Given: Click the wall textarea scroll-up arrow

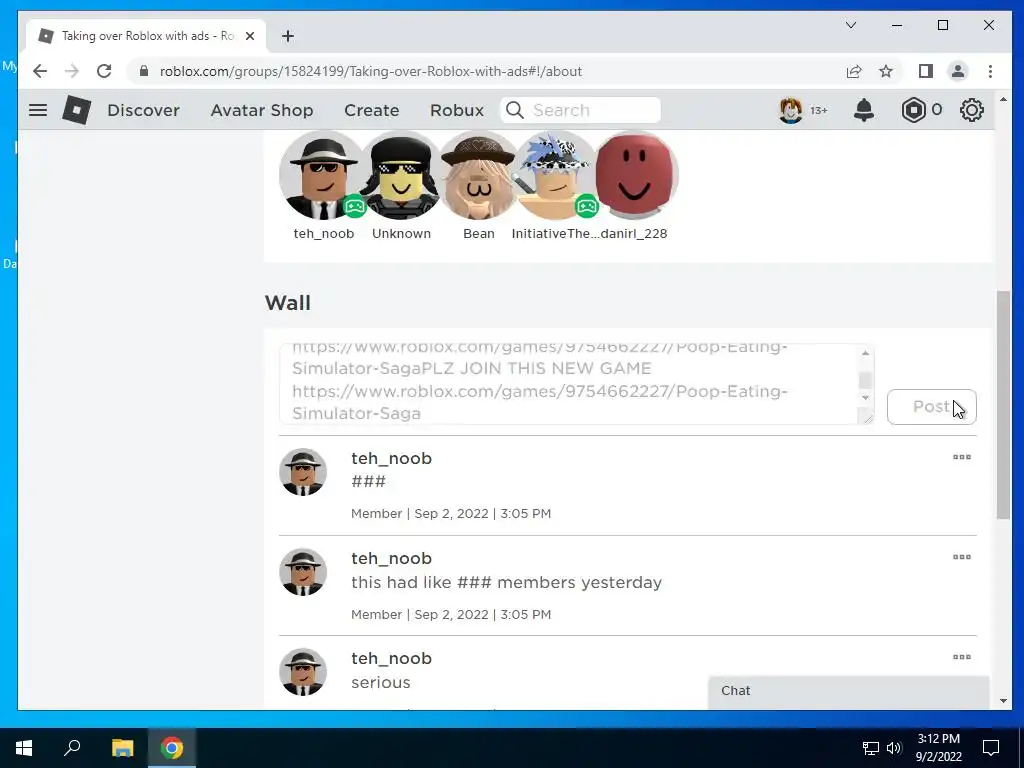Looking at the screenshot, I should point(865,353).
